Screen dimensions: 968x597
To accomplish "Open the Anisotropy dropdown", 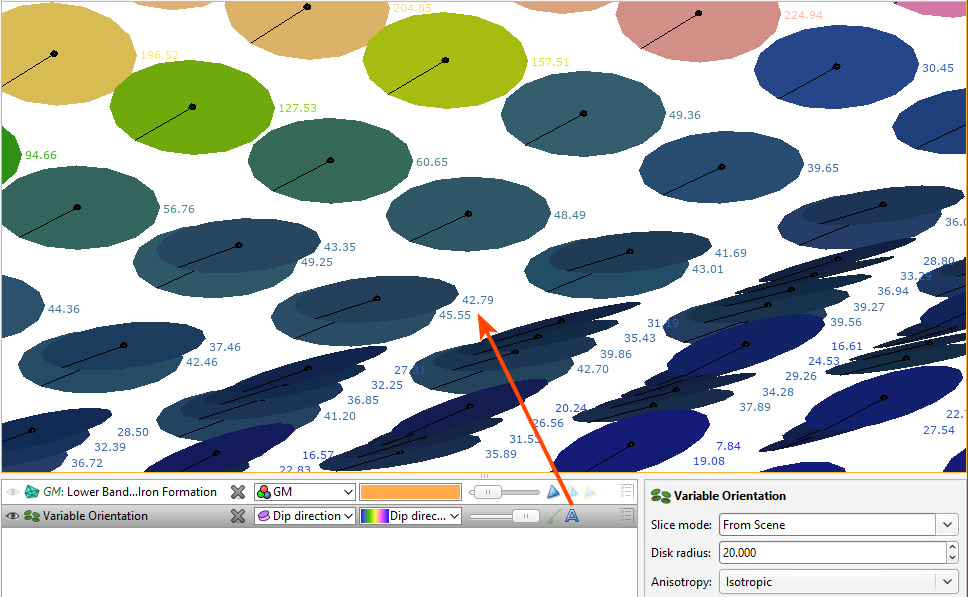I will pos(948,581).
